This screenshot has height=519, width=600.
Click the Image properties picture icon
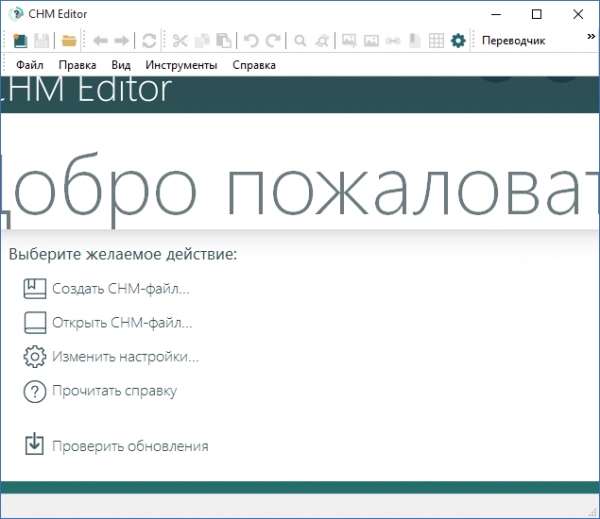371,41
